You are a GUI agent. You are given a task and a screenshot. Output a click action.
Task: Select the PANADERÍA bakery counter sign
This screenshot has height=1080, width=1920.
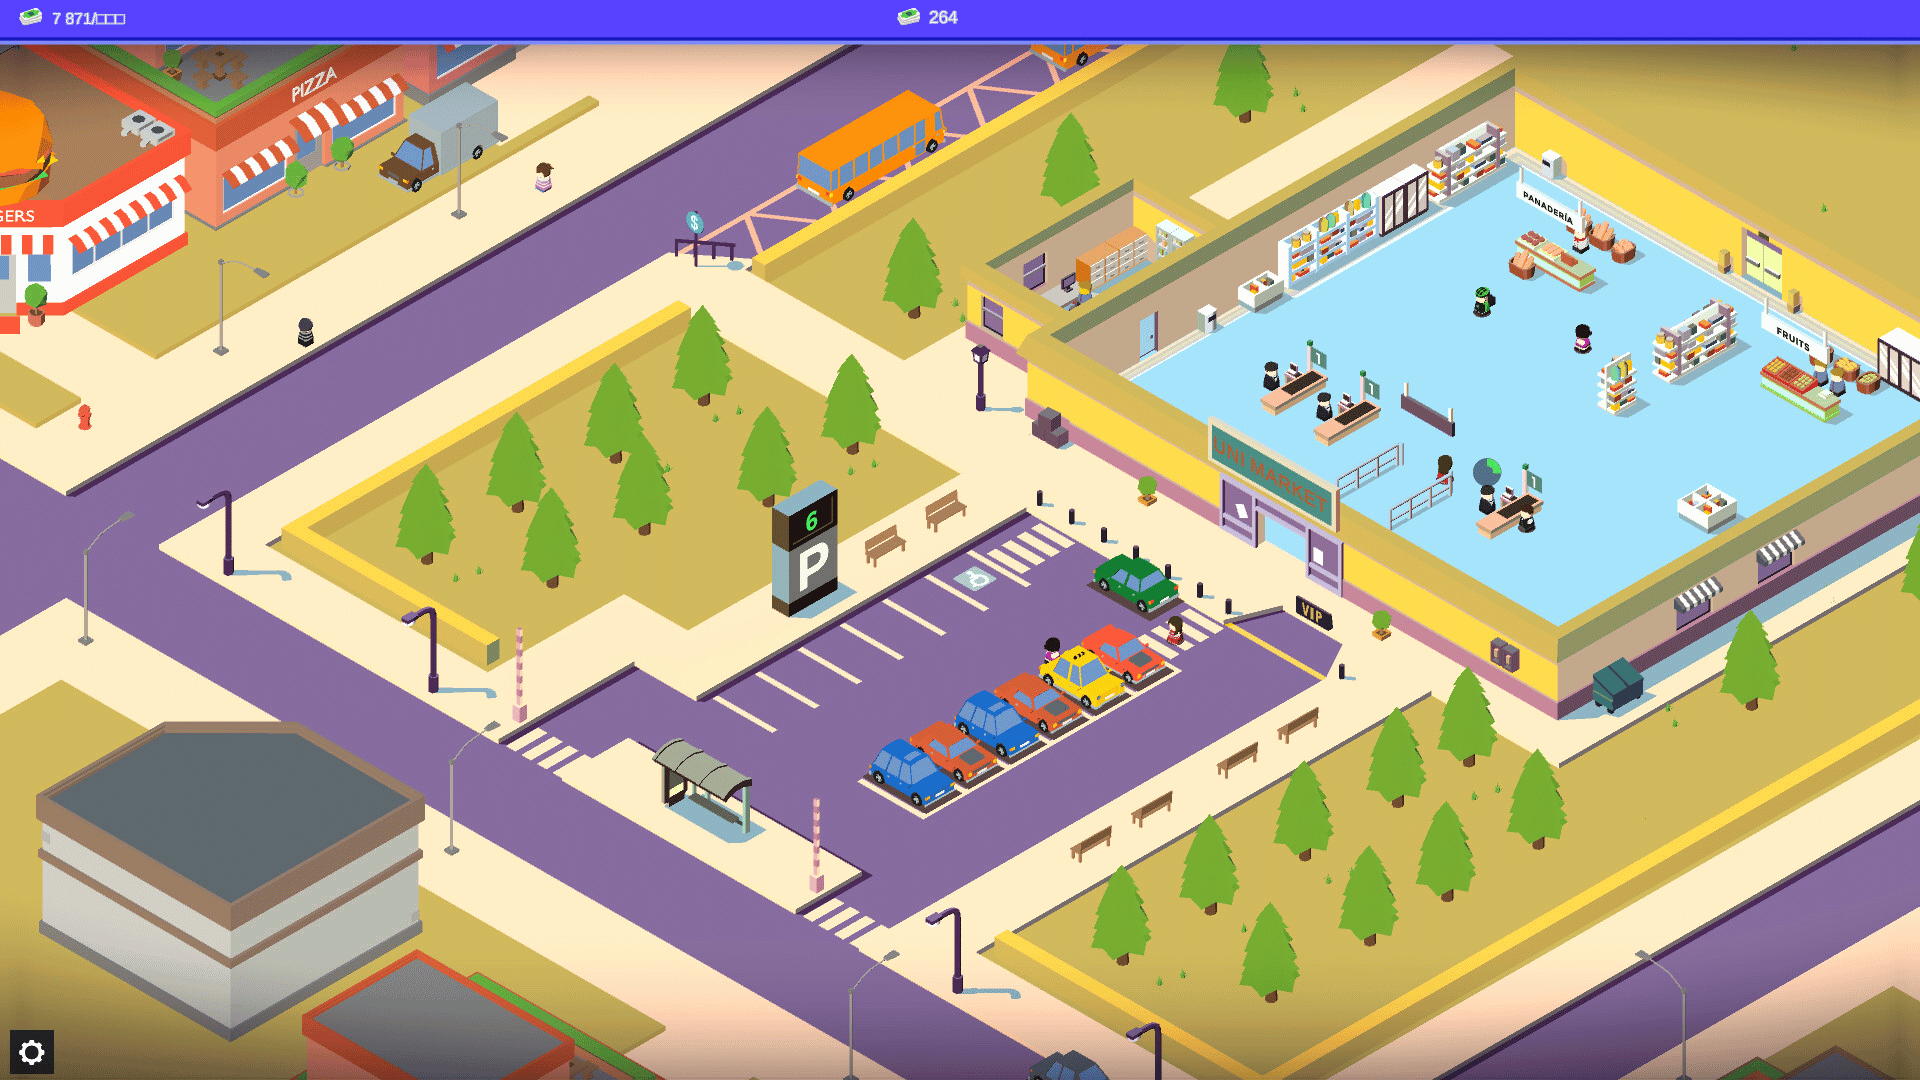(x=1547, y=206)
